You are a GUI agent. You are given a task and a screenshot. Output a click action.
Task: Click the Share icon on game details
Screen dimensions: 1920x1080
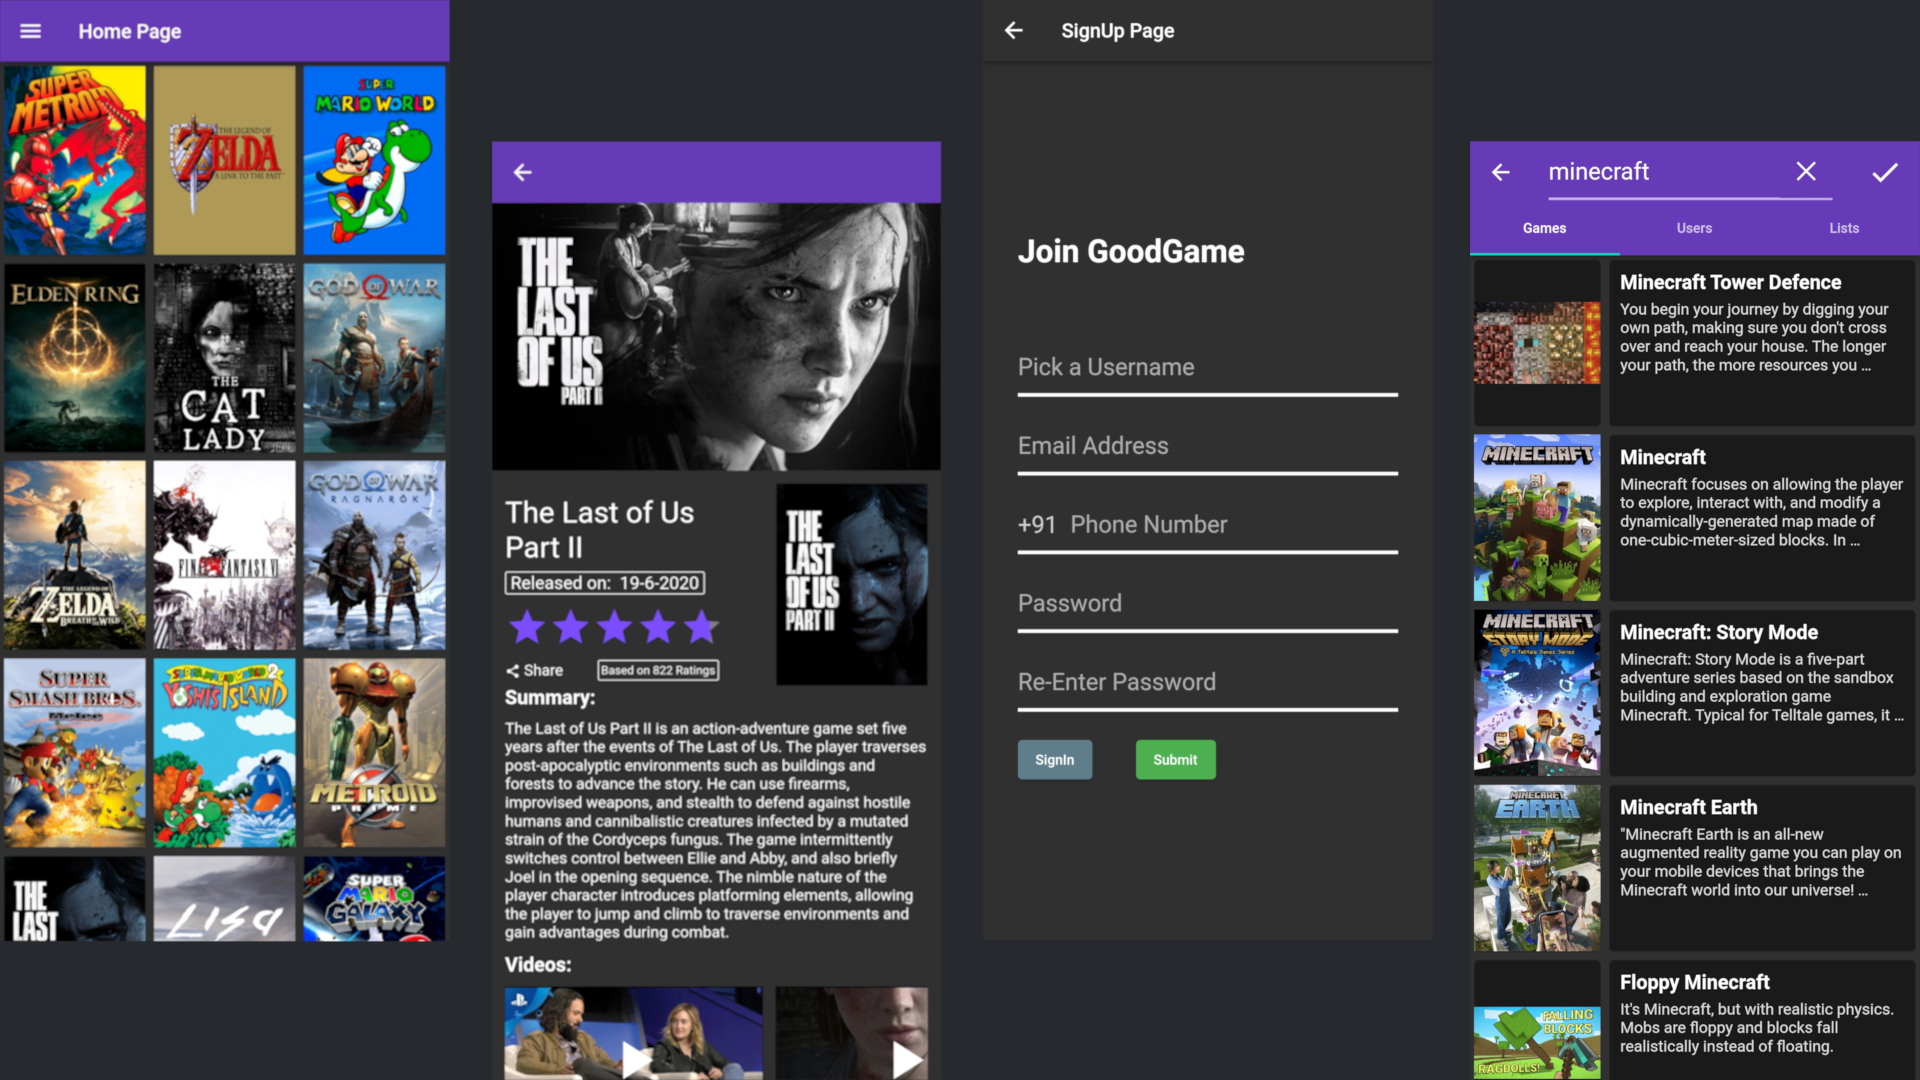[x=535, y=671]
